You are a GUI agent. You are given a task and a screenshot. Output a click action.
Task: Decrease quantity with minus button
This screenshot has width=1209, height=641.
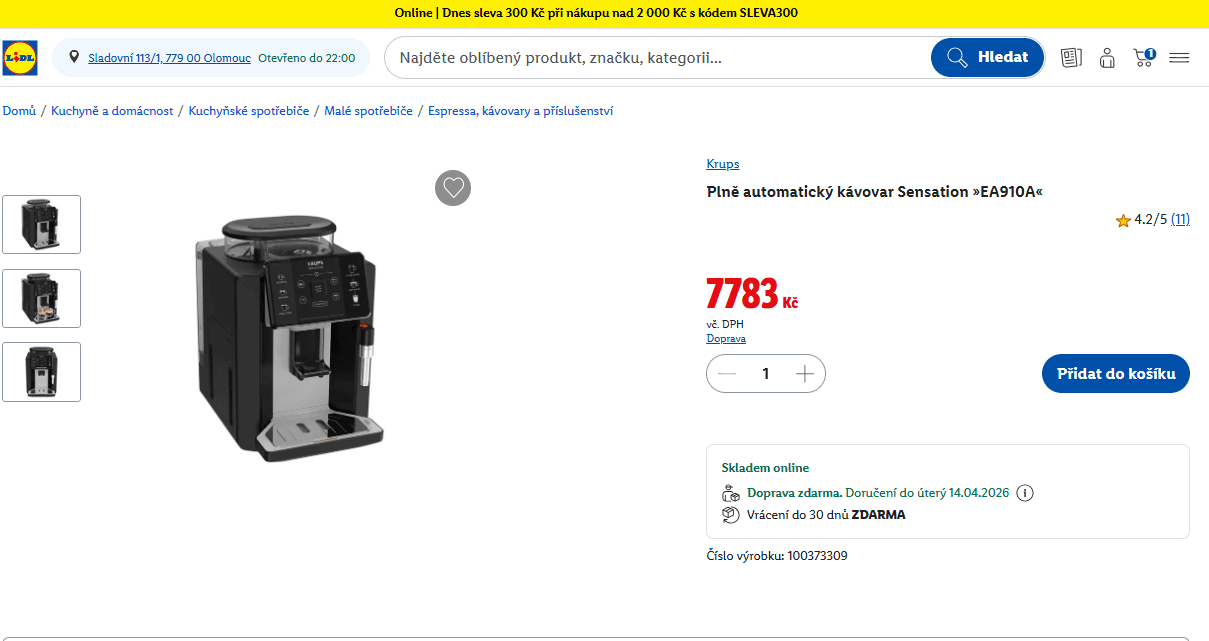(727, 374)
